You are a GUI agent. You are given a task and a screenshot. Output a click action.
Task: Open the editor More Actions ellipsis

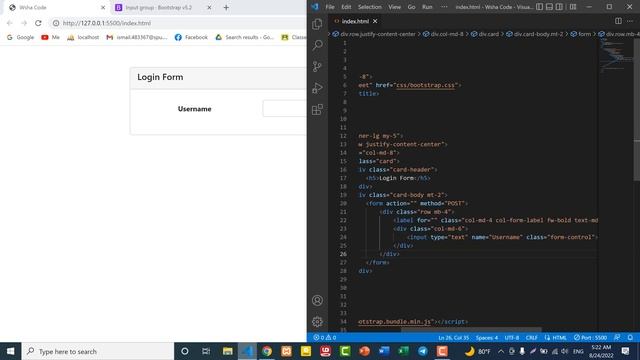click(x=630, y=21)
